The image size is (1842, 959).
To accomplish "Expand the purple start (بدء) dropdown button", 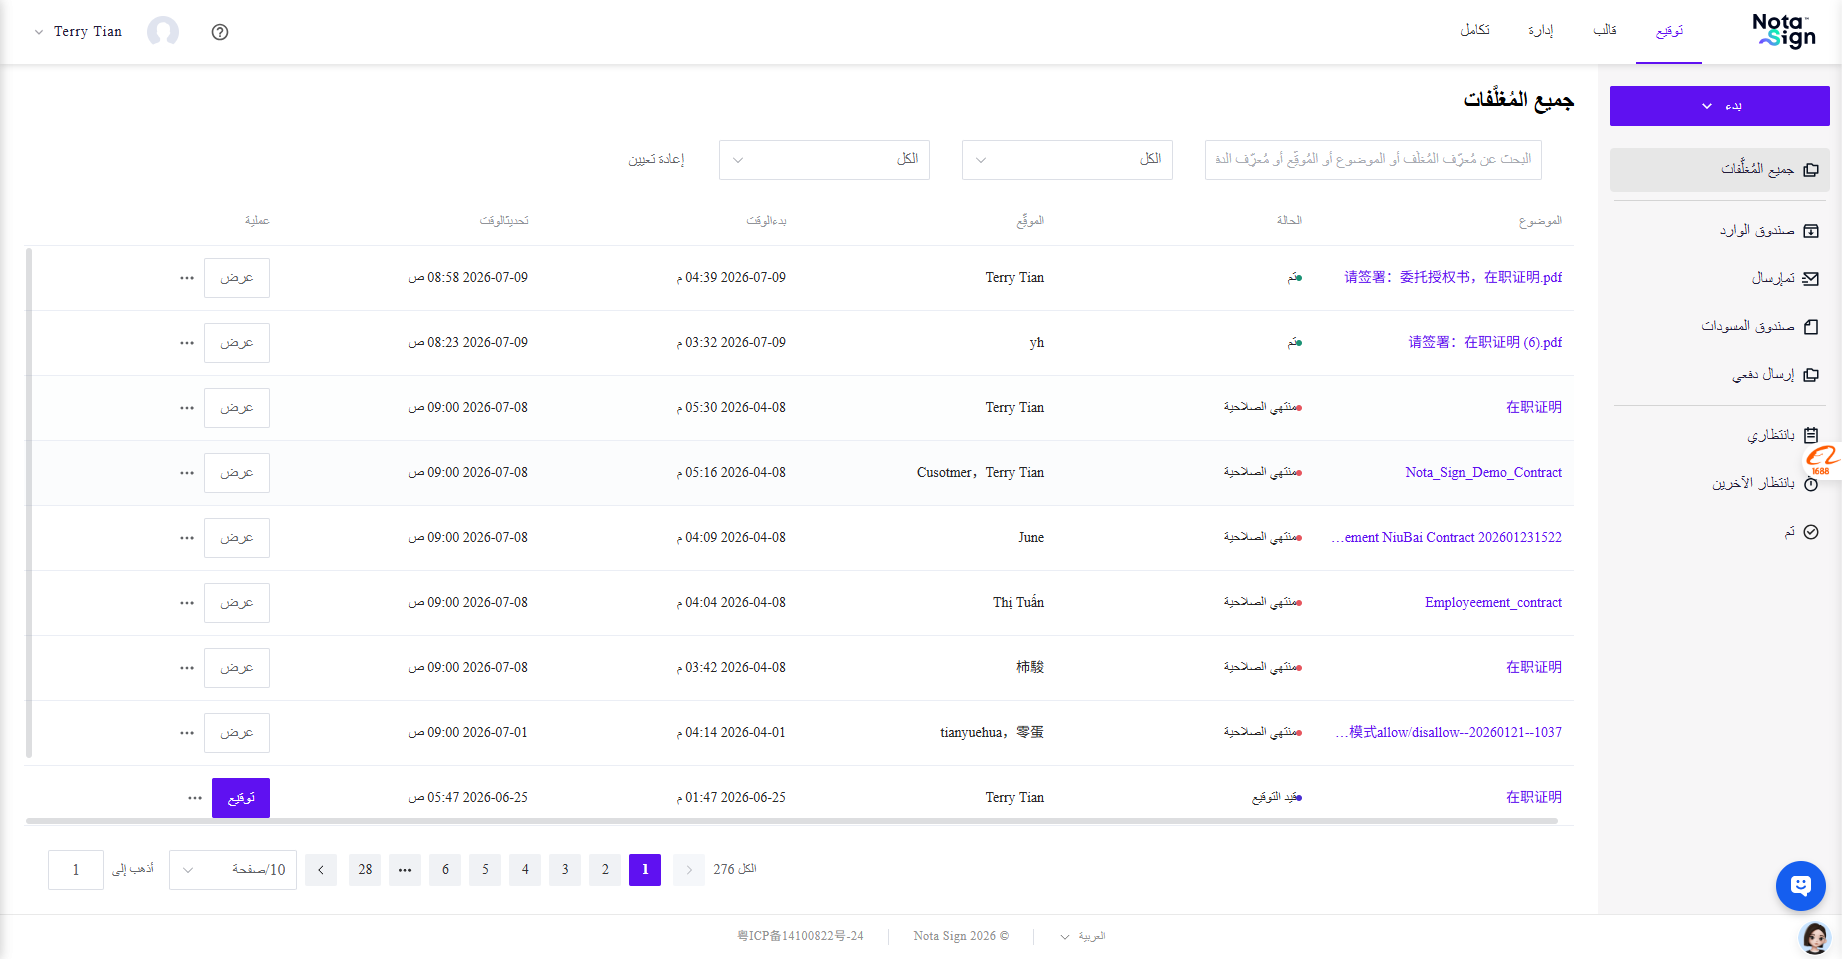I will [1720, 106].
